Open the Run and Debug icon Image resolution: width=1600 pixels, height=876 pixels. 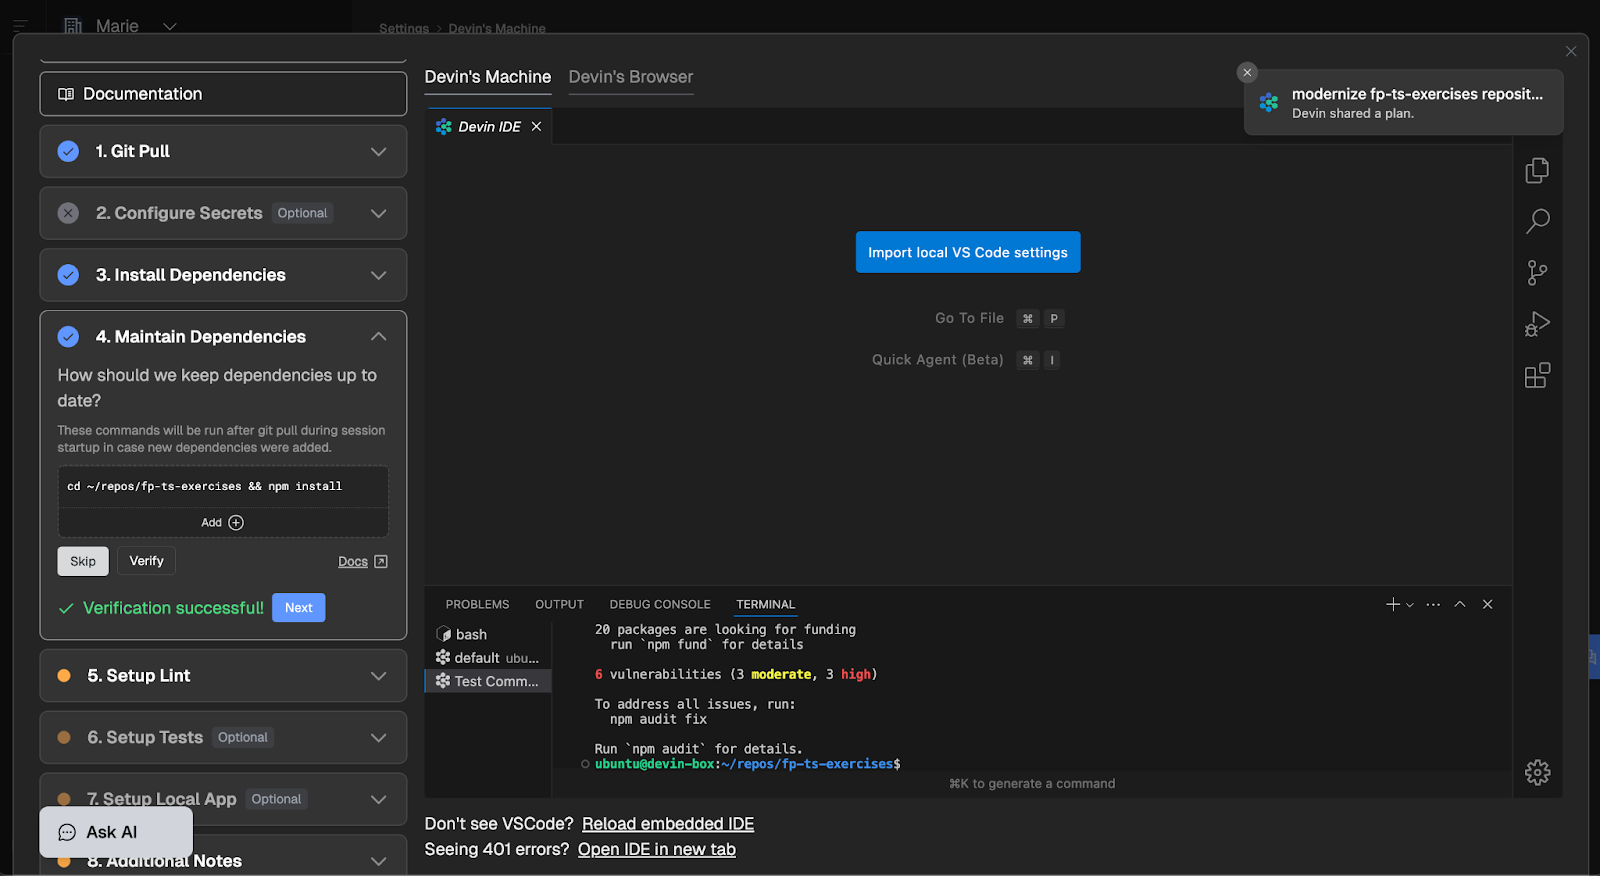1537,324
